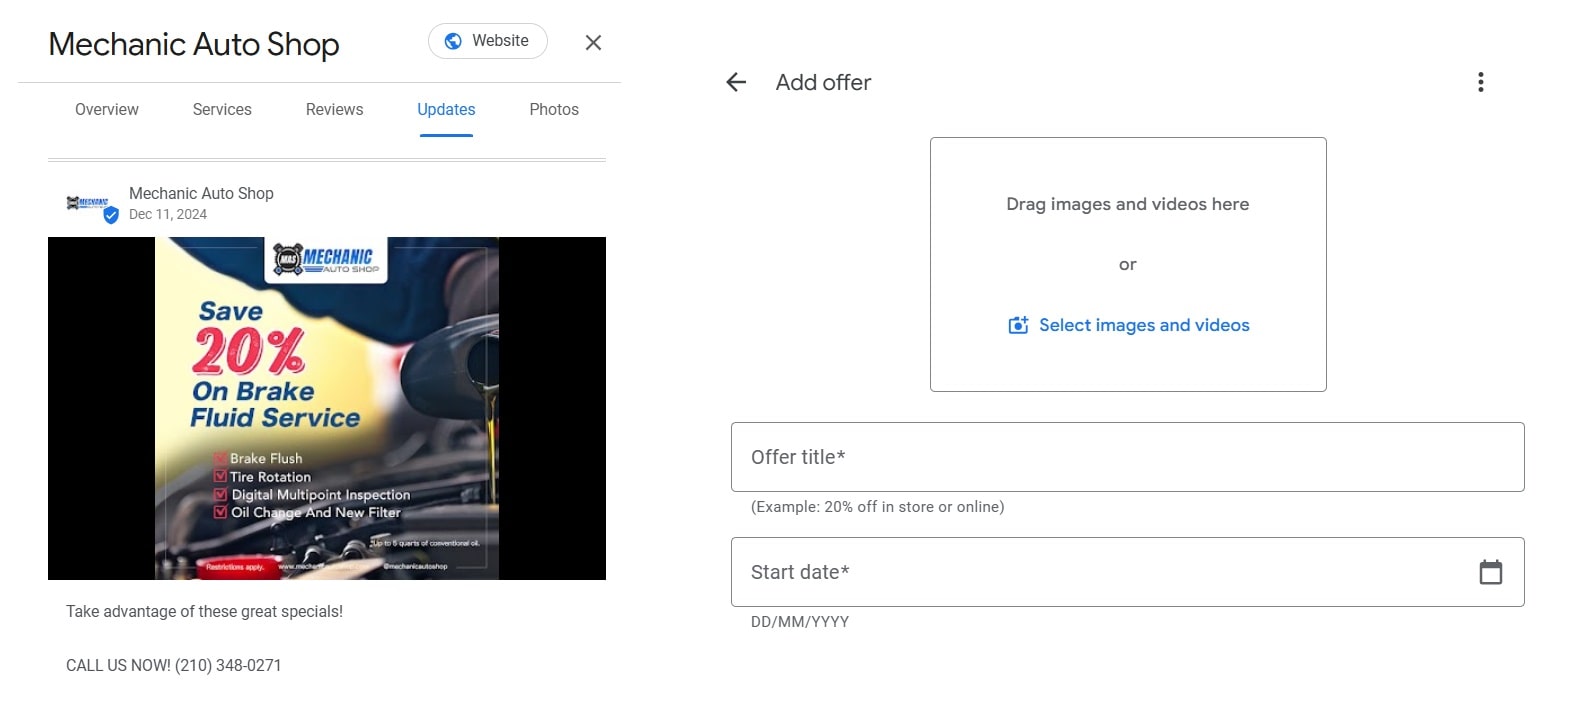Screen dimensions: 1589x706
Task: Open the calendar picker in Start date
Action: (1490, 572)
